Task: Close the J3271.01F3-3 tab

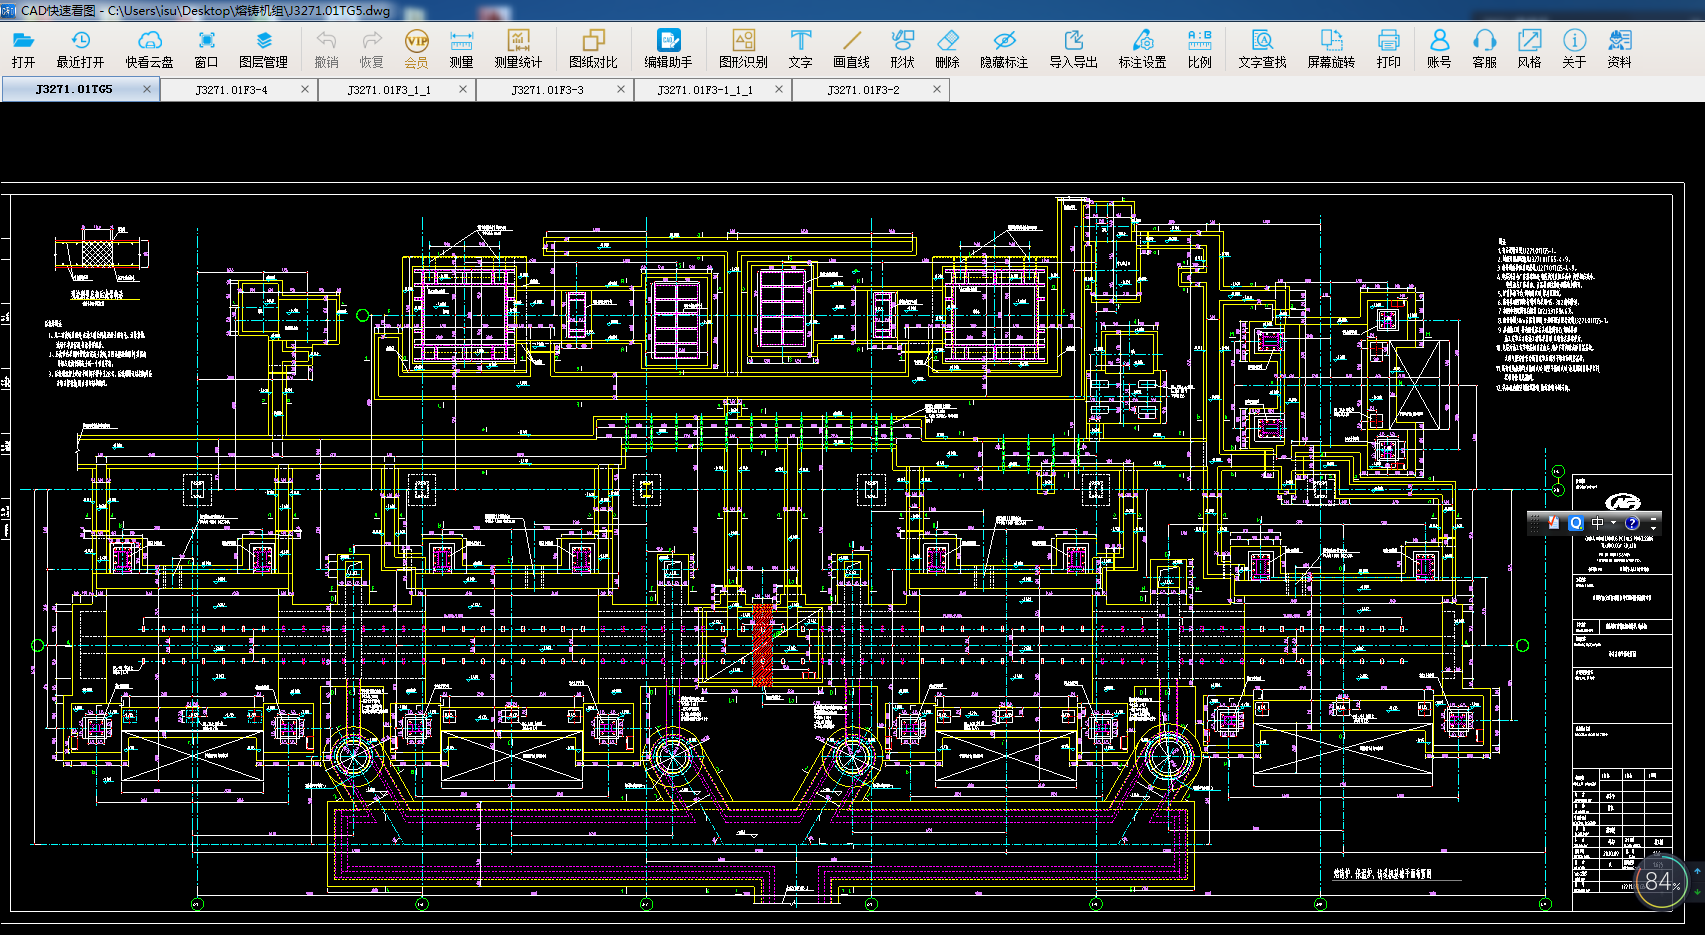Action: click(621, 89)
